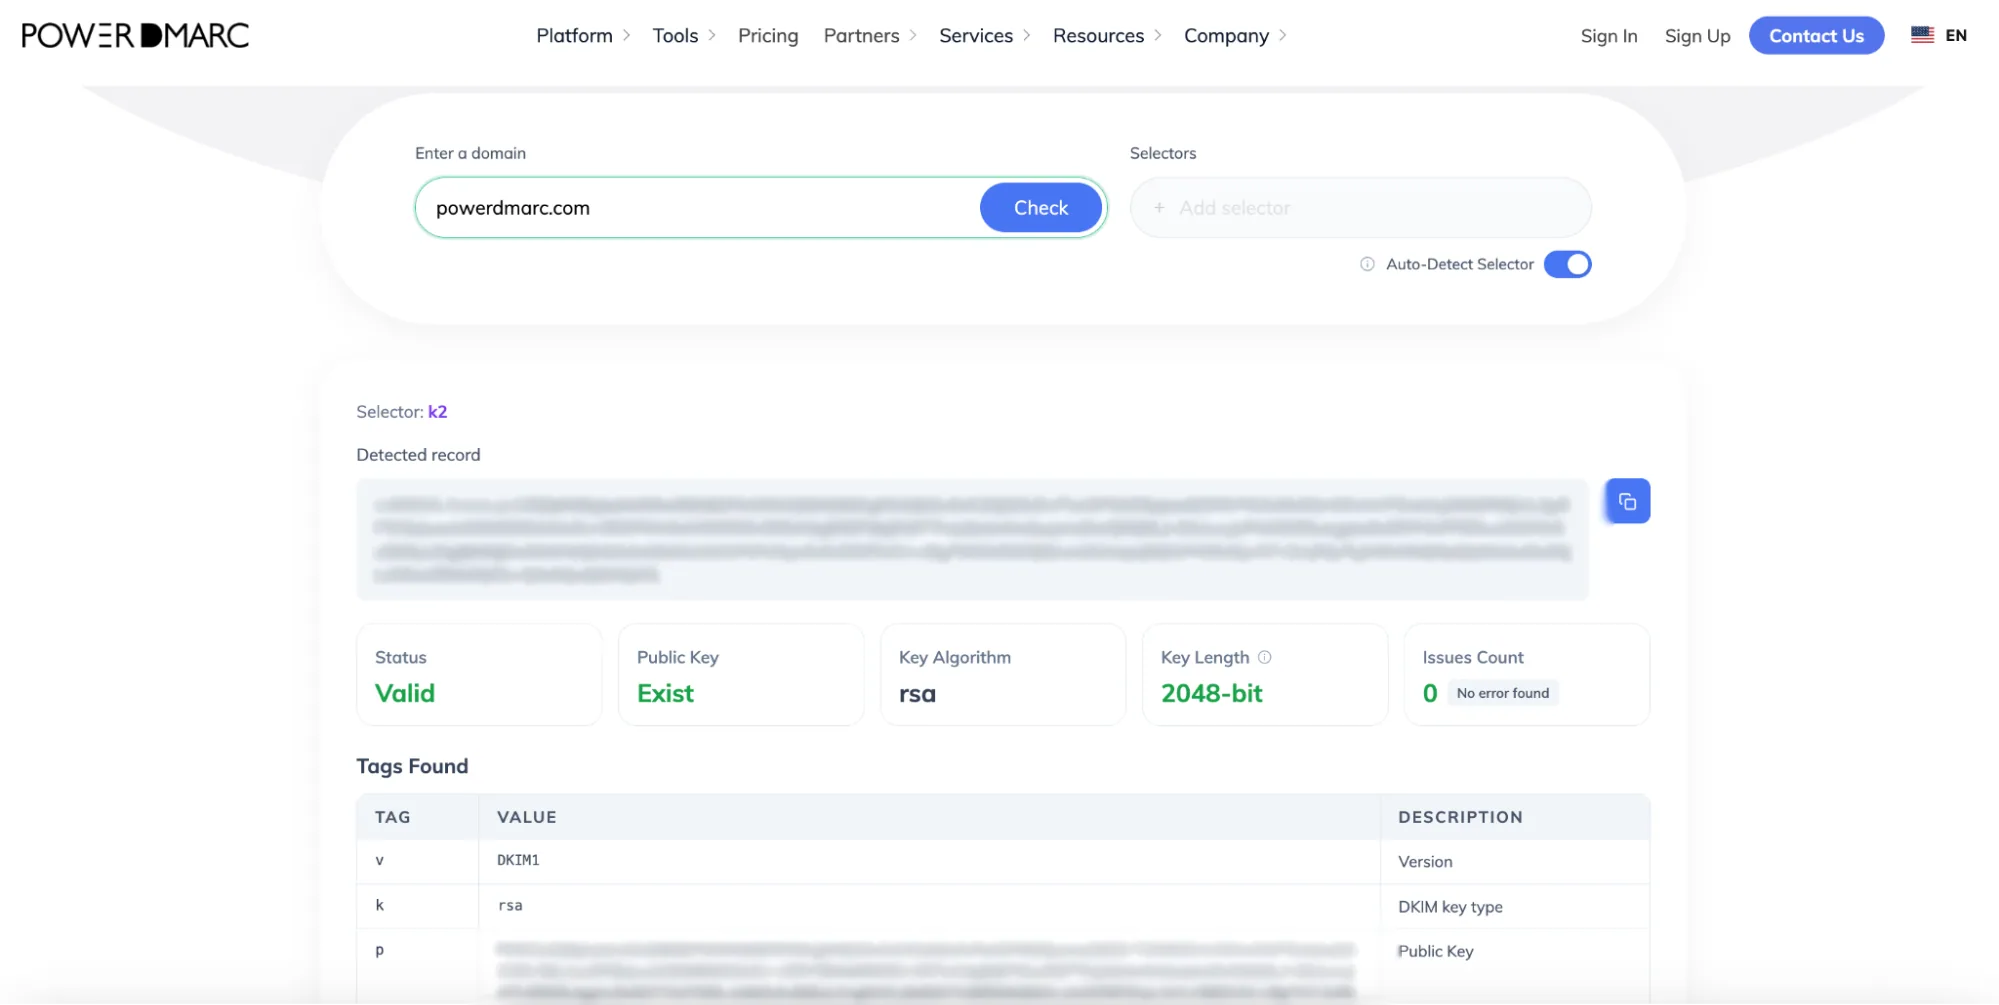This screenshot has width=1999, height=1005.
Task: Expand the Resources menu
Action: click(1107, 35)
